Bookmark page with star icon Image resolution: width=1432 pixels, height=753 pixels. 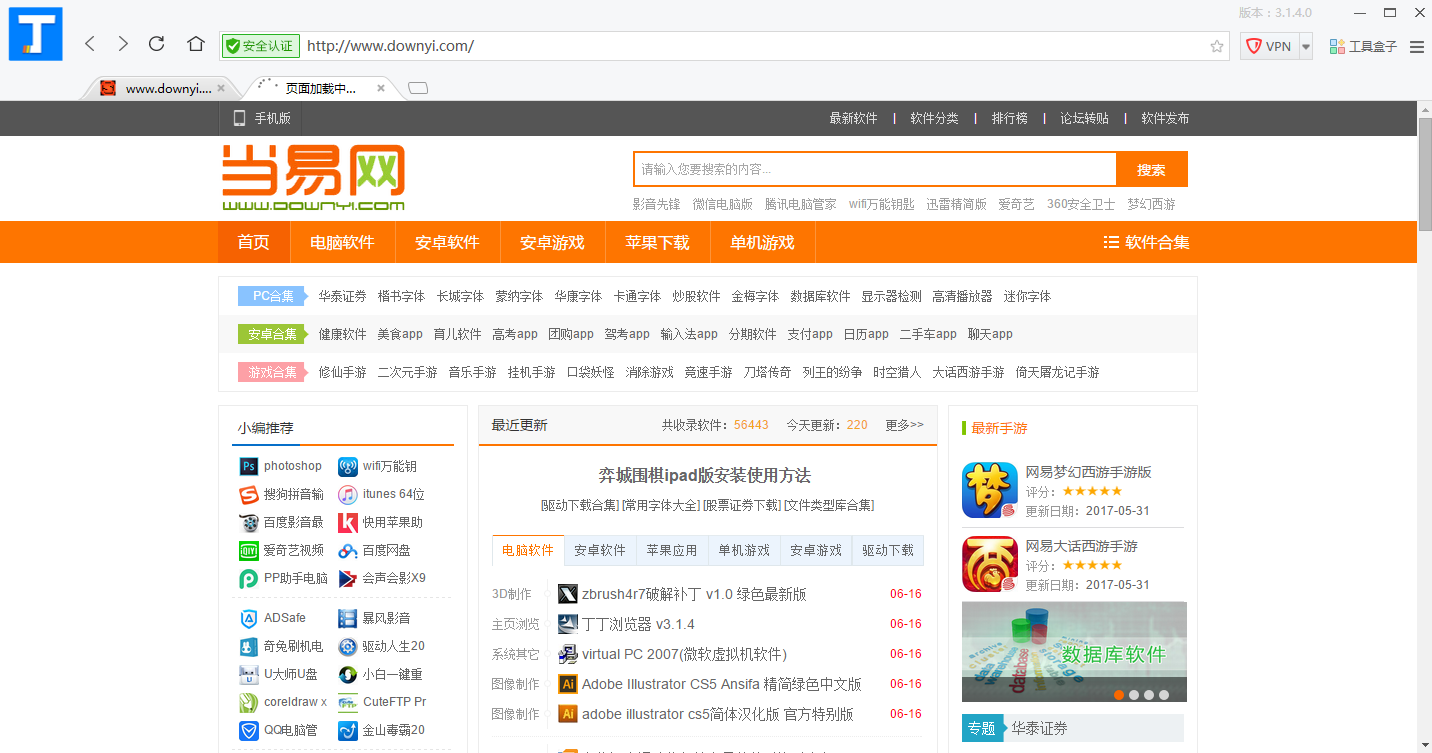1216,46
